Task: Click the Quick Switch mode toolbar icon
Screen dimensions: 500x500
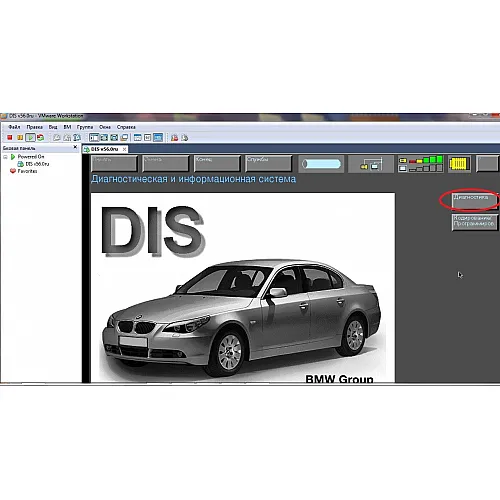Action: 114,137
